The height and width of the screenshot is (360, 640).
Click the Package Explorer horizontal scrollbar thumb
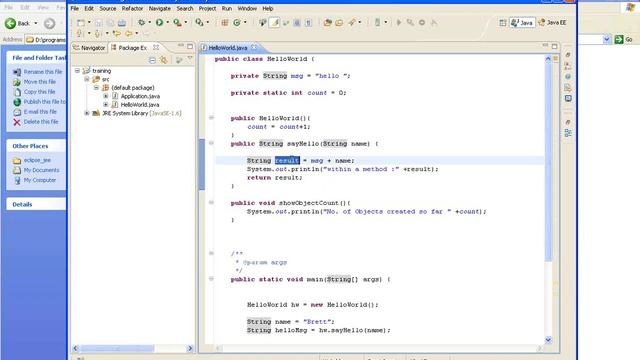click(x=117, y=348)
